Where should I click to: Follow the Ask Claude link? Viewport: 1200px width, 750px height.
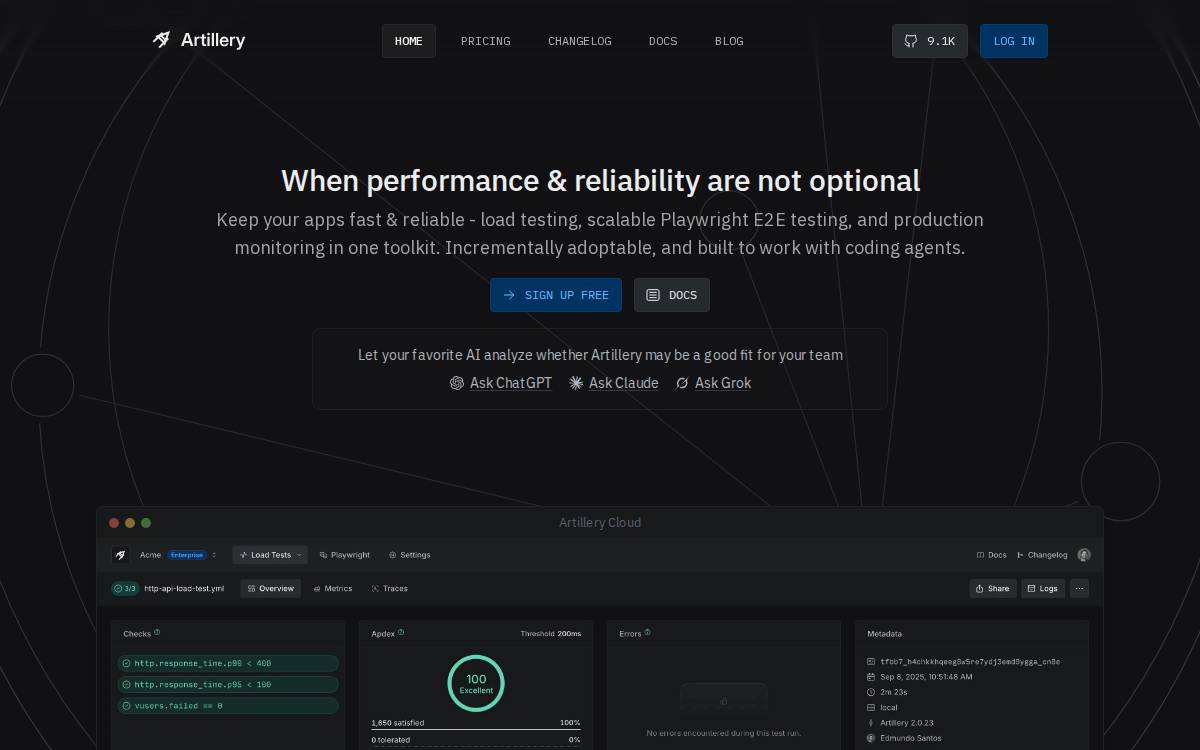pyautogui.click(x=624, y=383)
